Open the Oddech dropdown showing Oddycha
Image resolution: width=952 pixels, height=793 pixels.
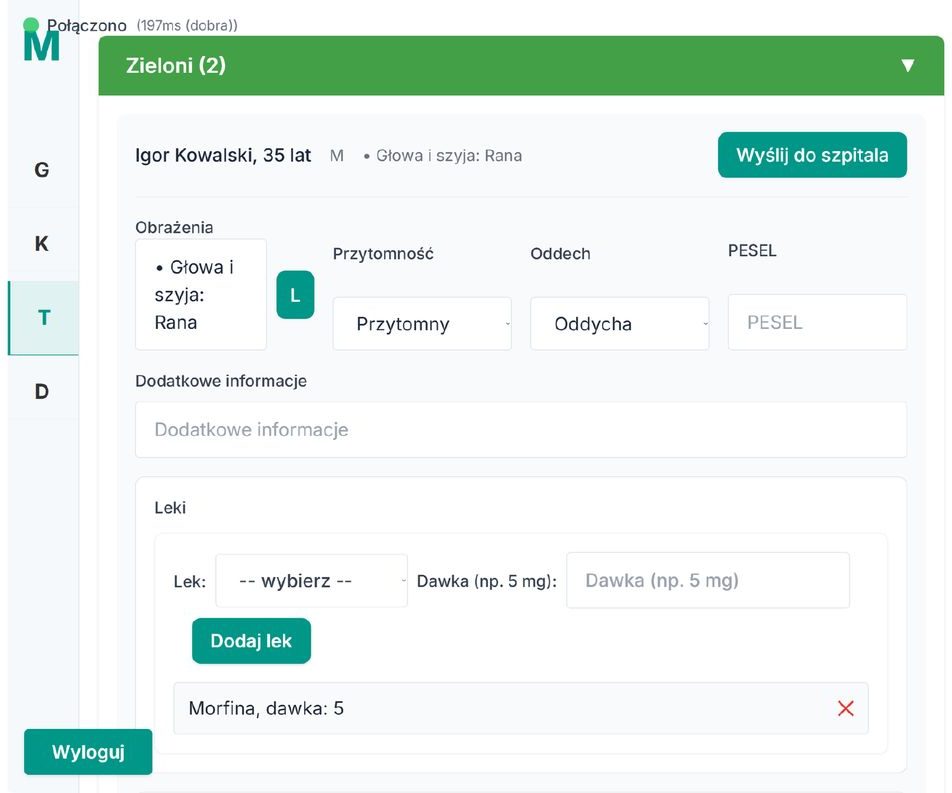619,324
